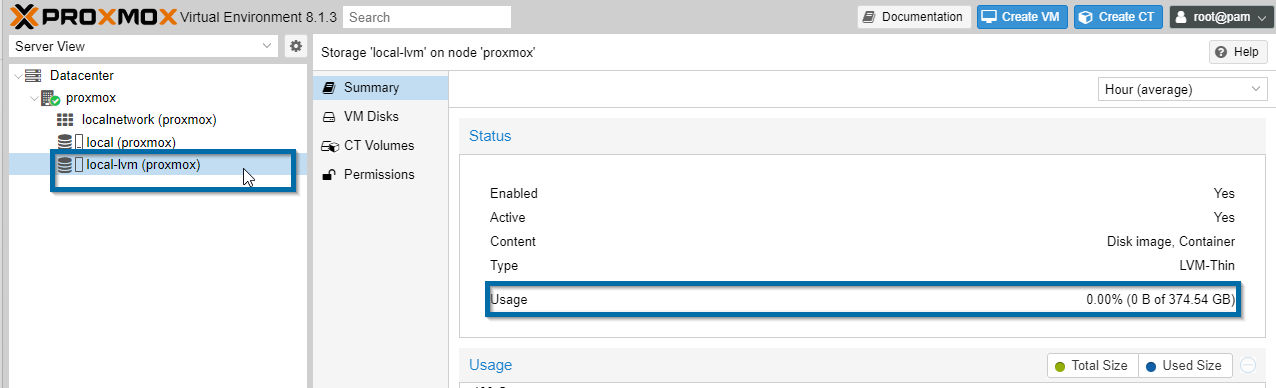The image size is (1276, 388).
Task: Collapse the Datacenter tree node
Action: pos(18,76)
